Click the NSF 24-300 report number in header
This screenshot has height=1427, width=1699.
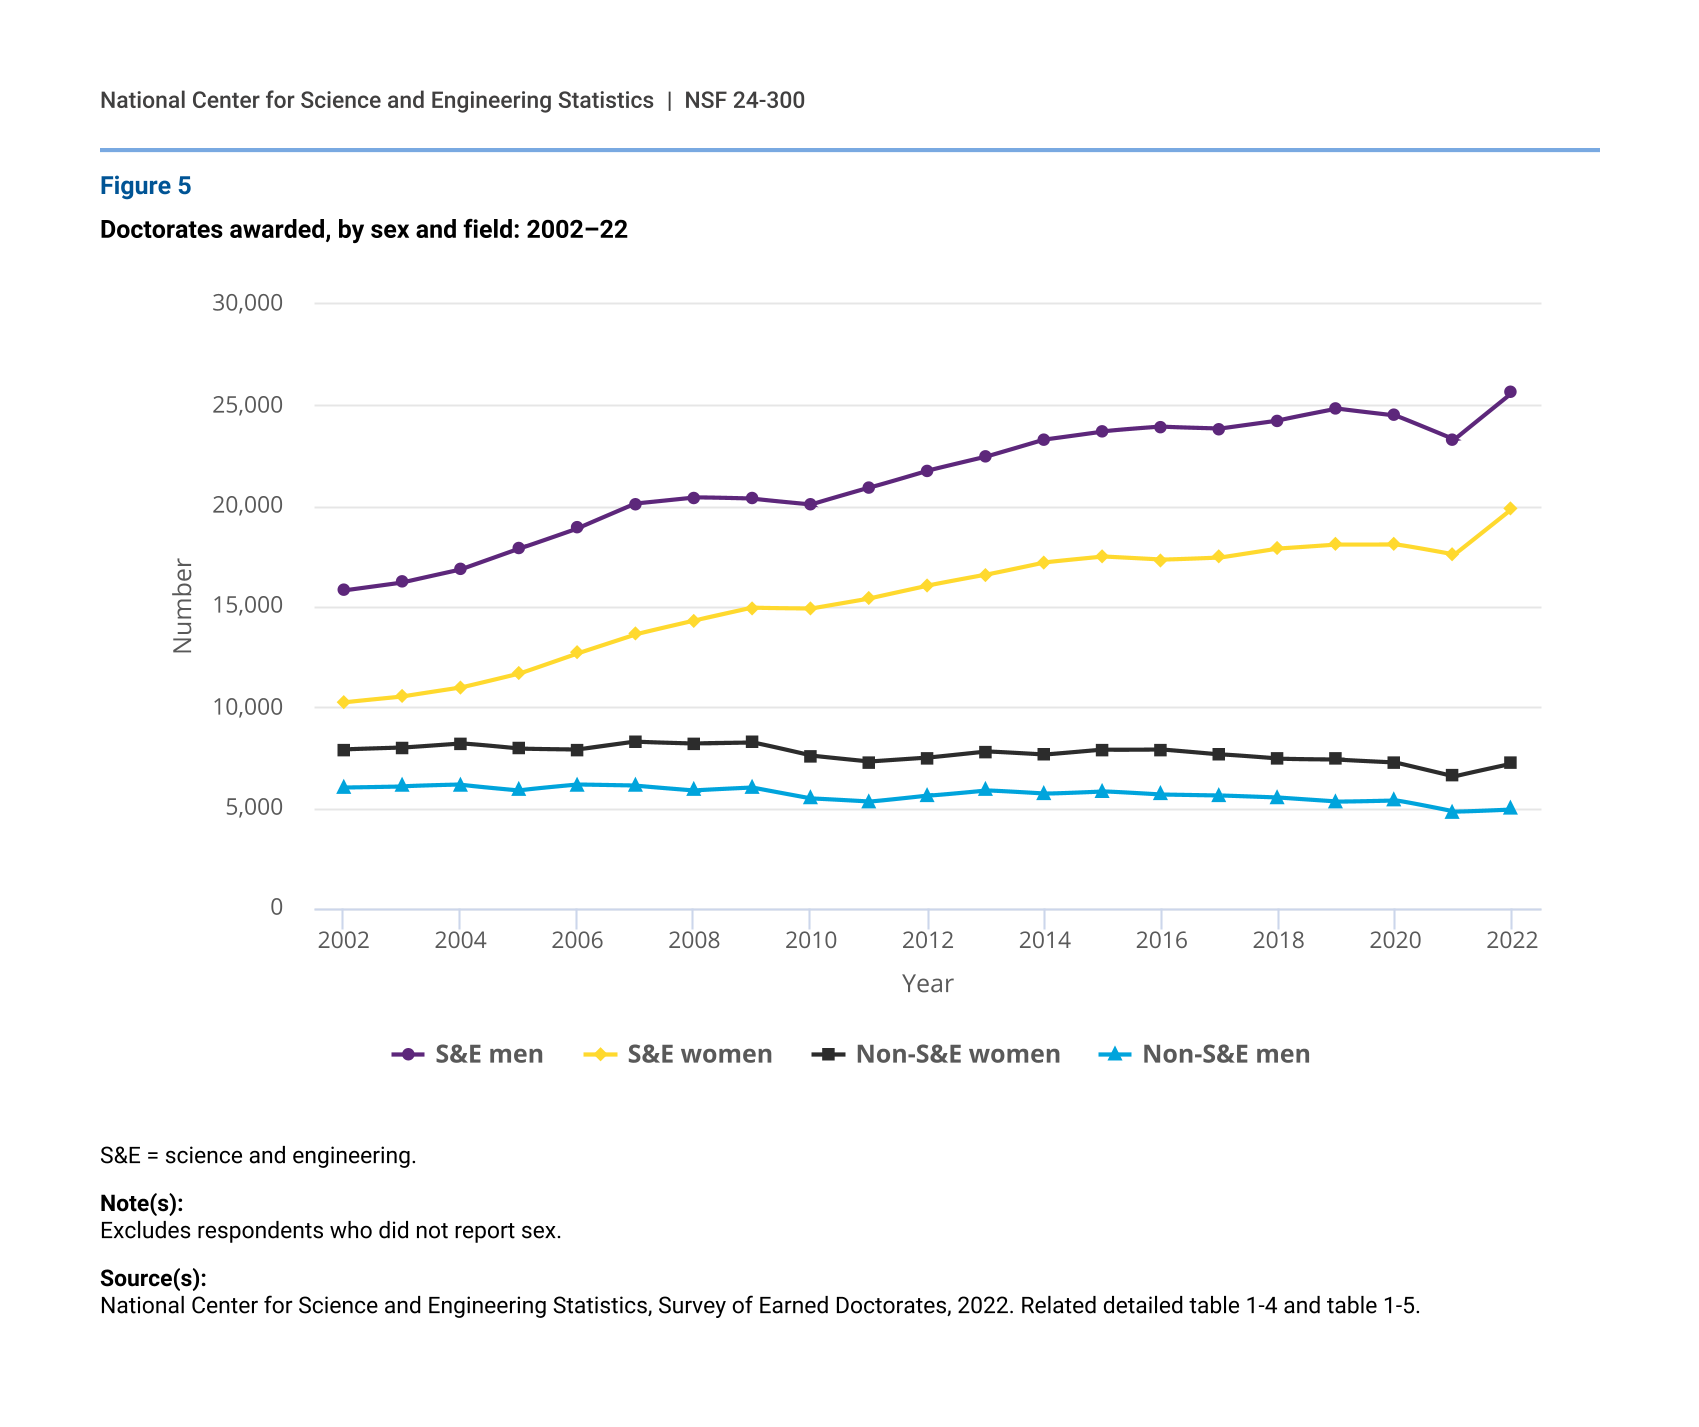pos(744,100)
